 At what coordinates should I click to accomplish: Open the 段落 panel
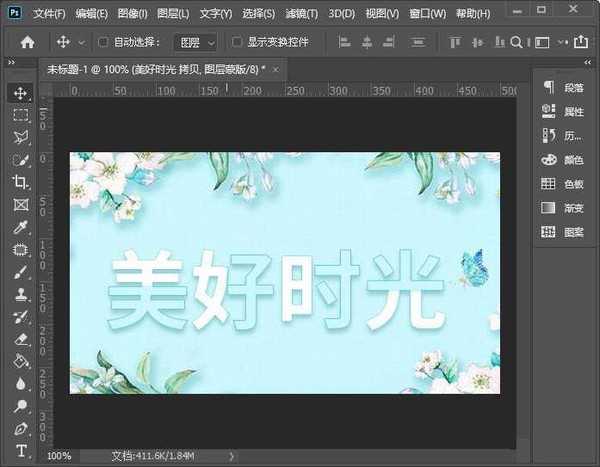pyautogui.click(x=563, y=87)
